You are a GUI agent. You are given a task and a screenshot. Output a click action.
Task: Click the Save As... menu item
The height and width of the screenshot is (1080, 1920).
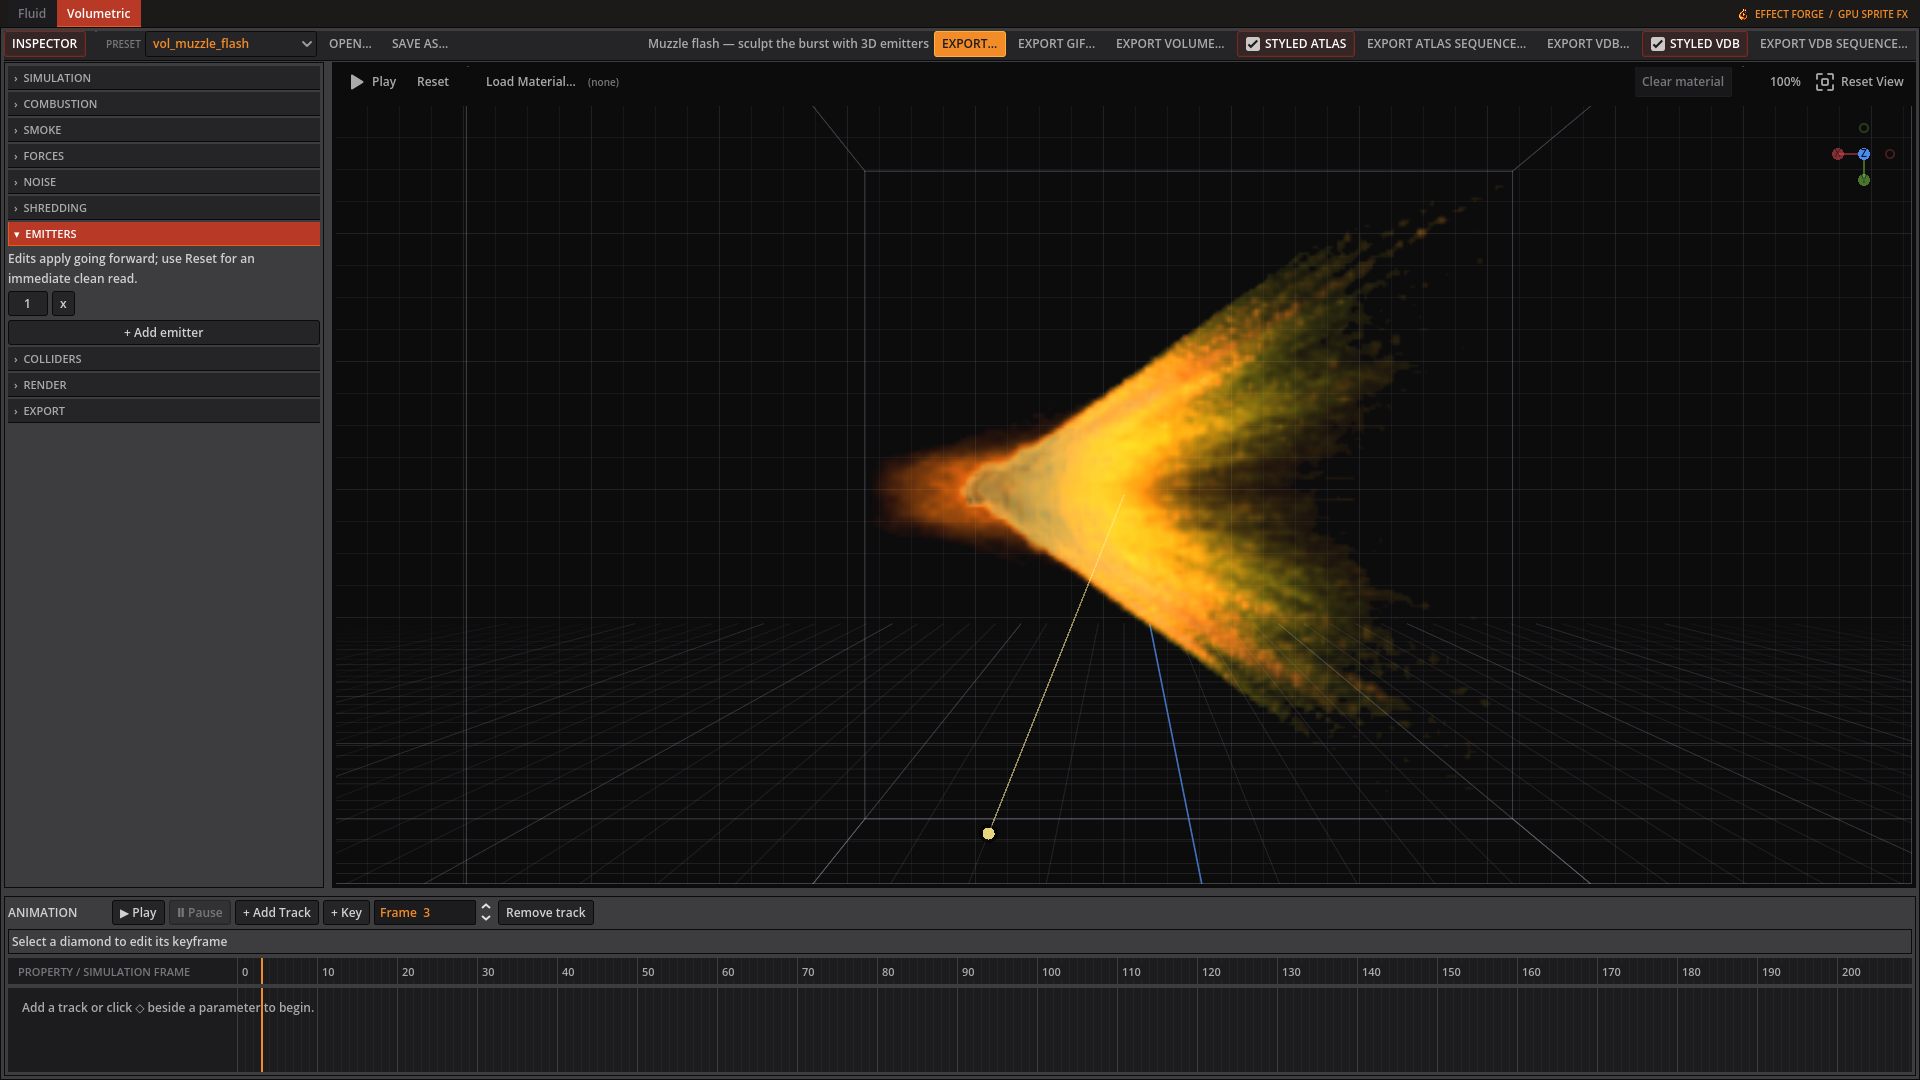pyautogui.click(x=420, y=44)
